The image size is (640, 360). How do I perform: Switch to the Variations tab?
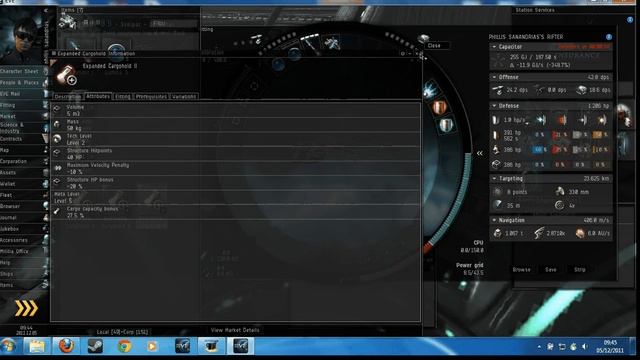(x=184, y=97)
